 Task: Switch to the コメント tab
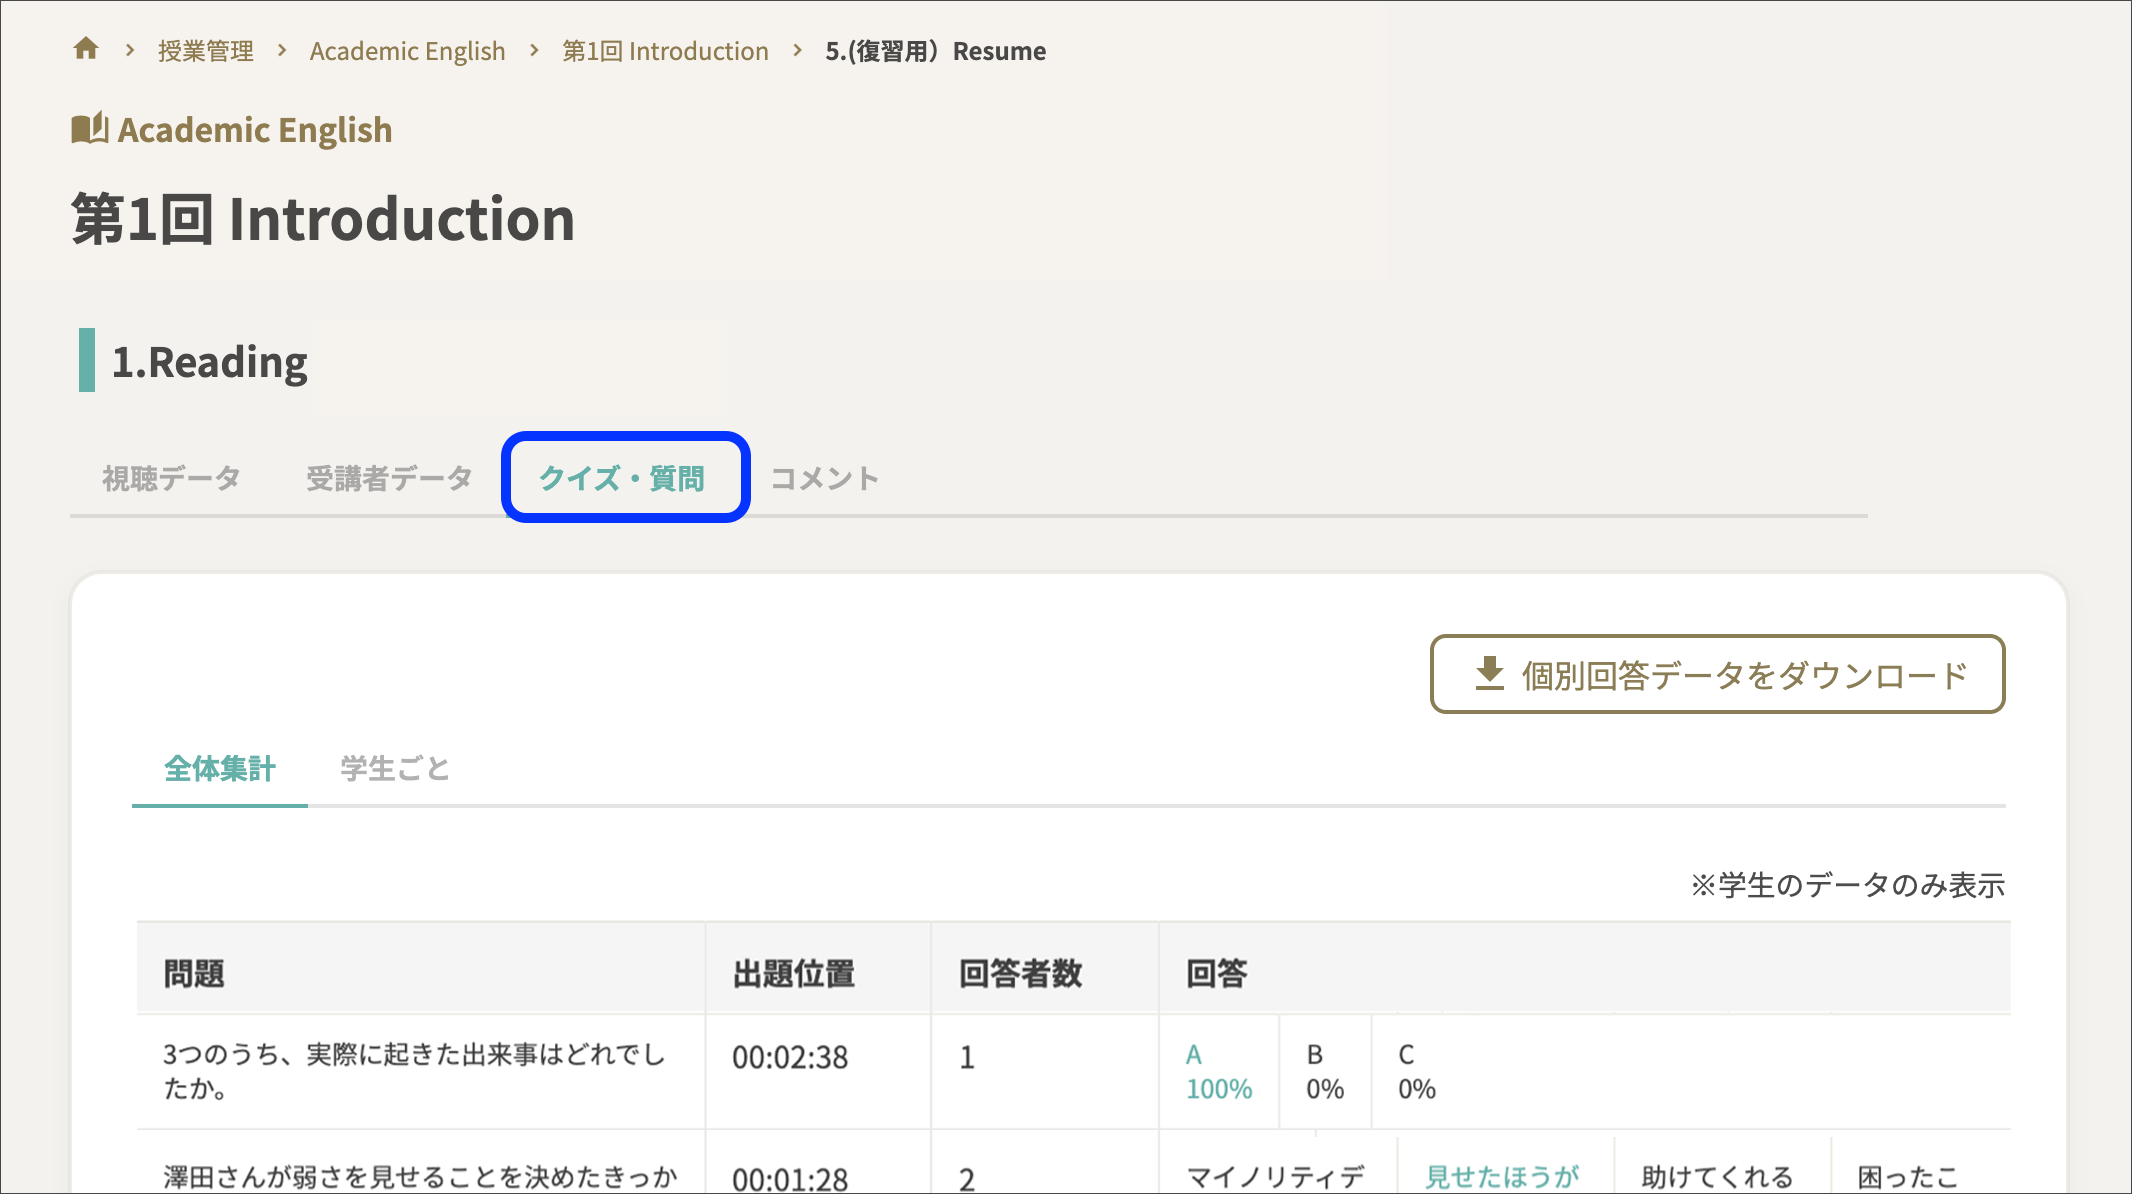click(x=825, y=478)
